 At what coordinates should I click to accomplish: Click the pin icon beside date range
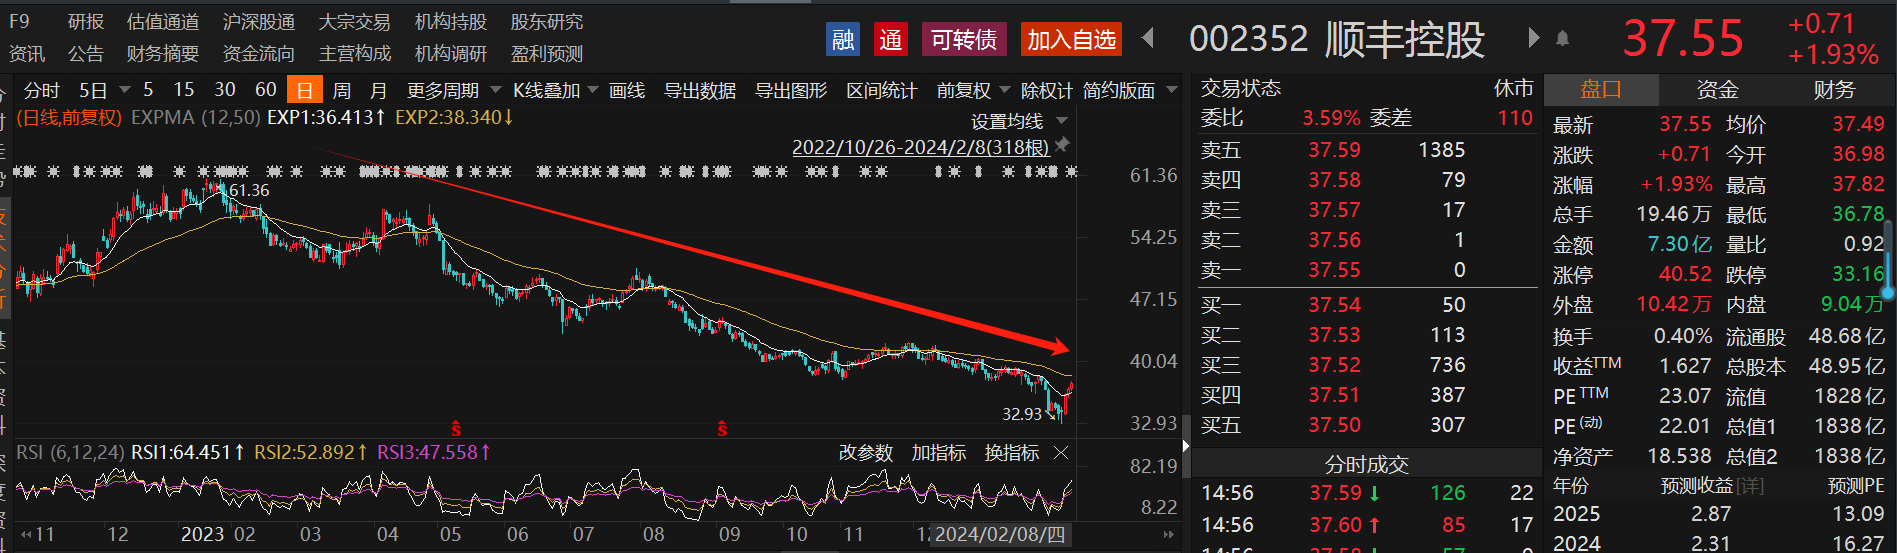click(x=1062, y=146)
